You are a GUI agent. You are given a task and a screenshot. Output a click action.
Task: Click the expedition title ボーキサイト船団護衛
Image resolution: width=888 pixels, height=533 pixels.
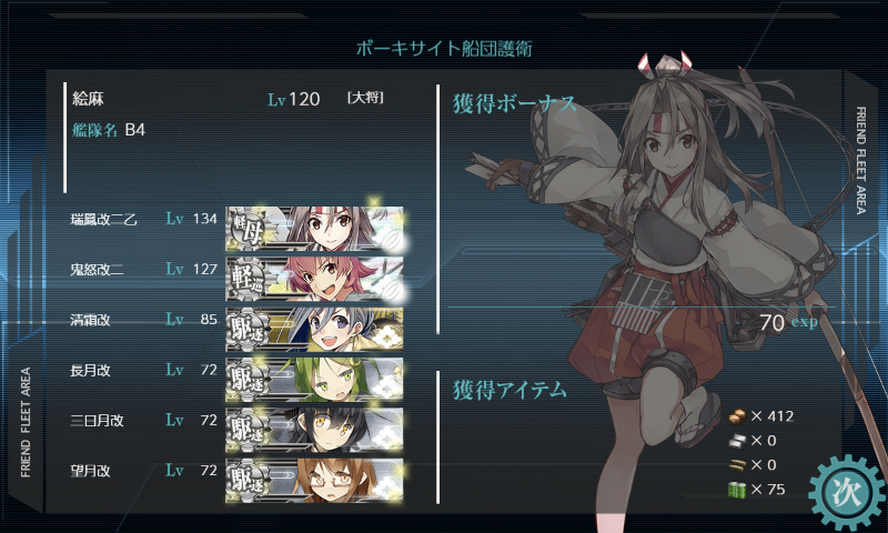(444, 48)
